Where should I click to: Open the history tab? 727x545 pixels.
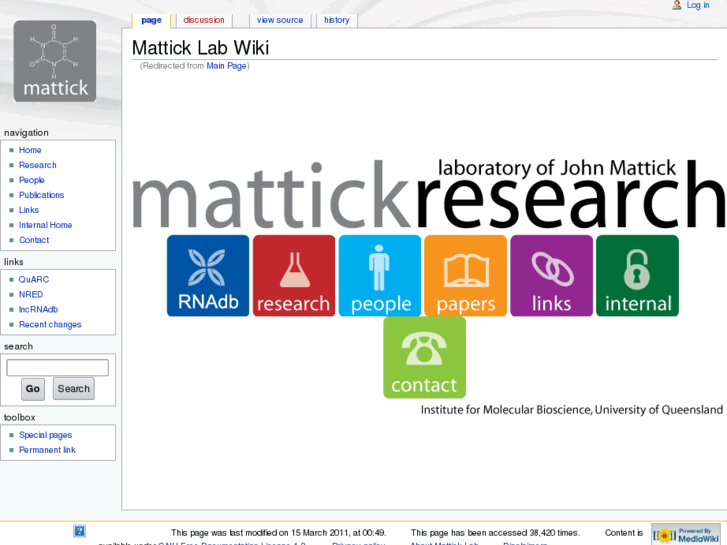[x=337, y=20]
